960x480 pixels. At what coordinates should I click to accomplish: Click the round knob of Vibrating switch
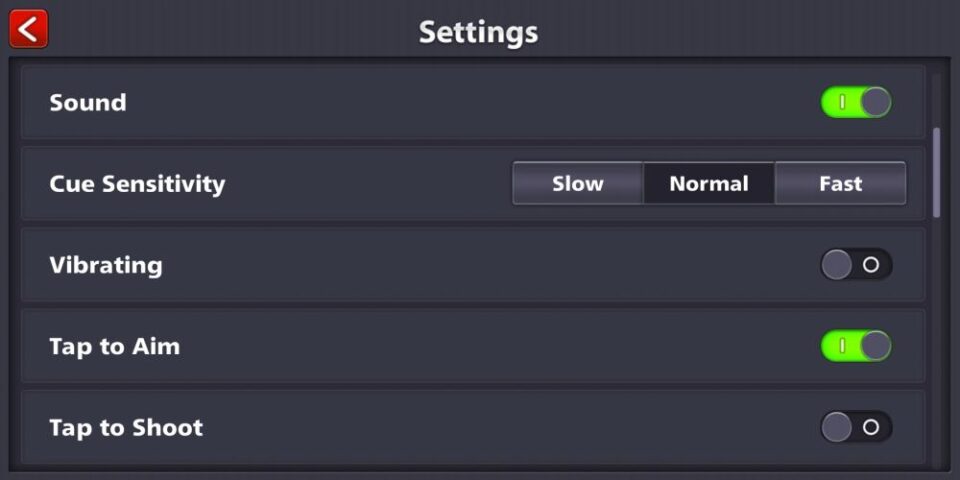(836, 265)
